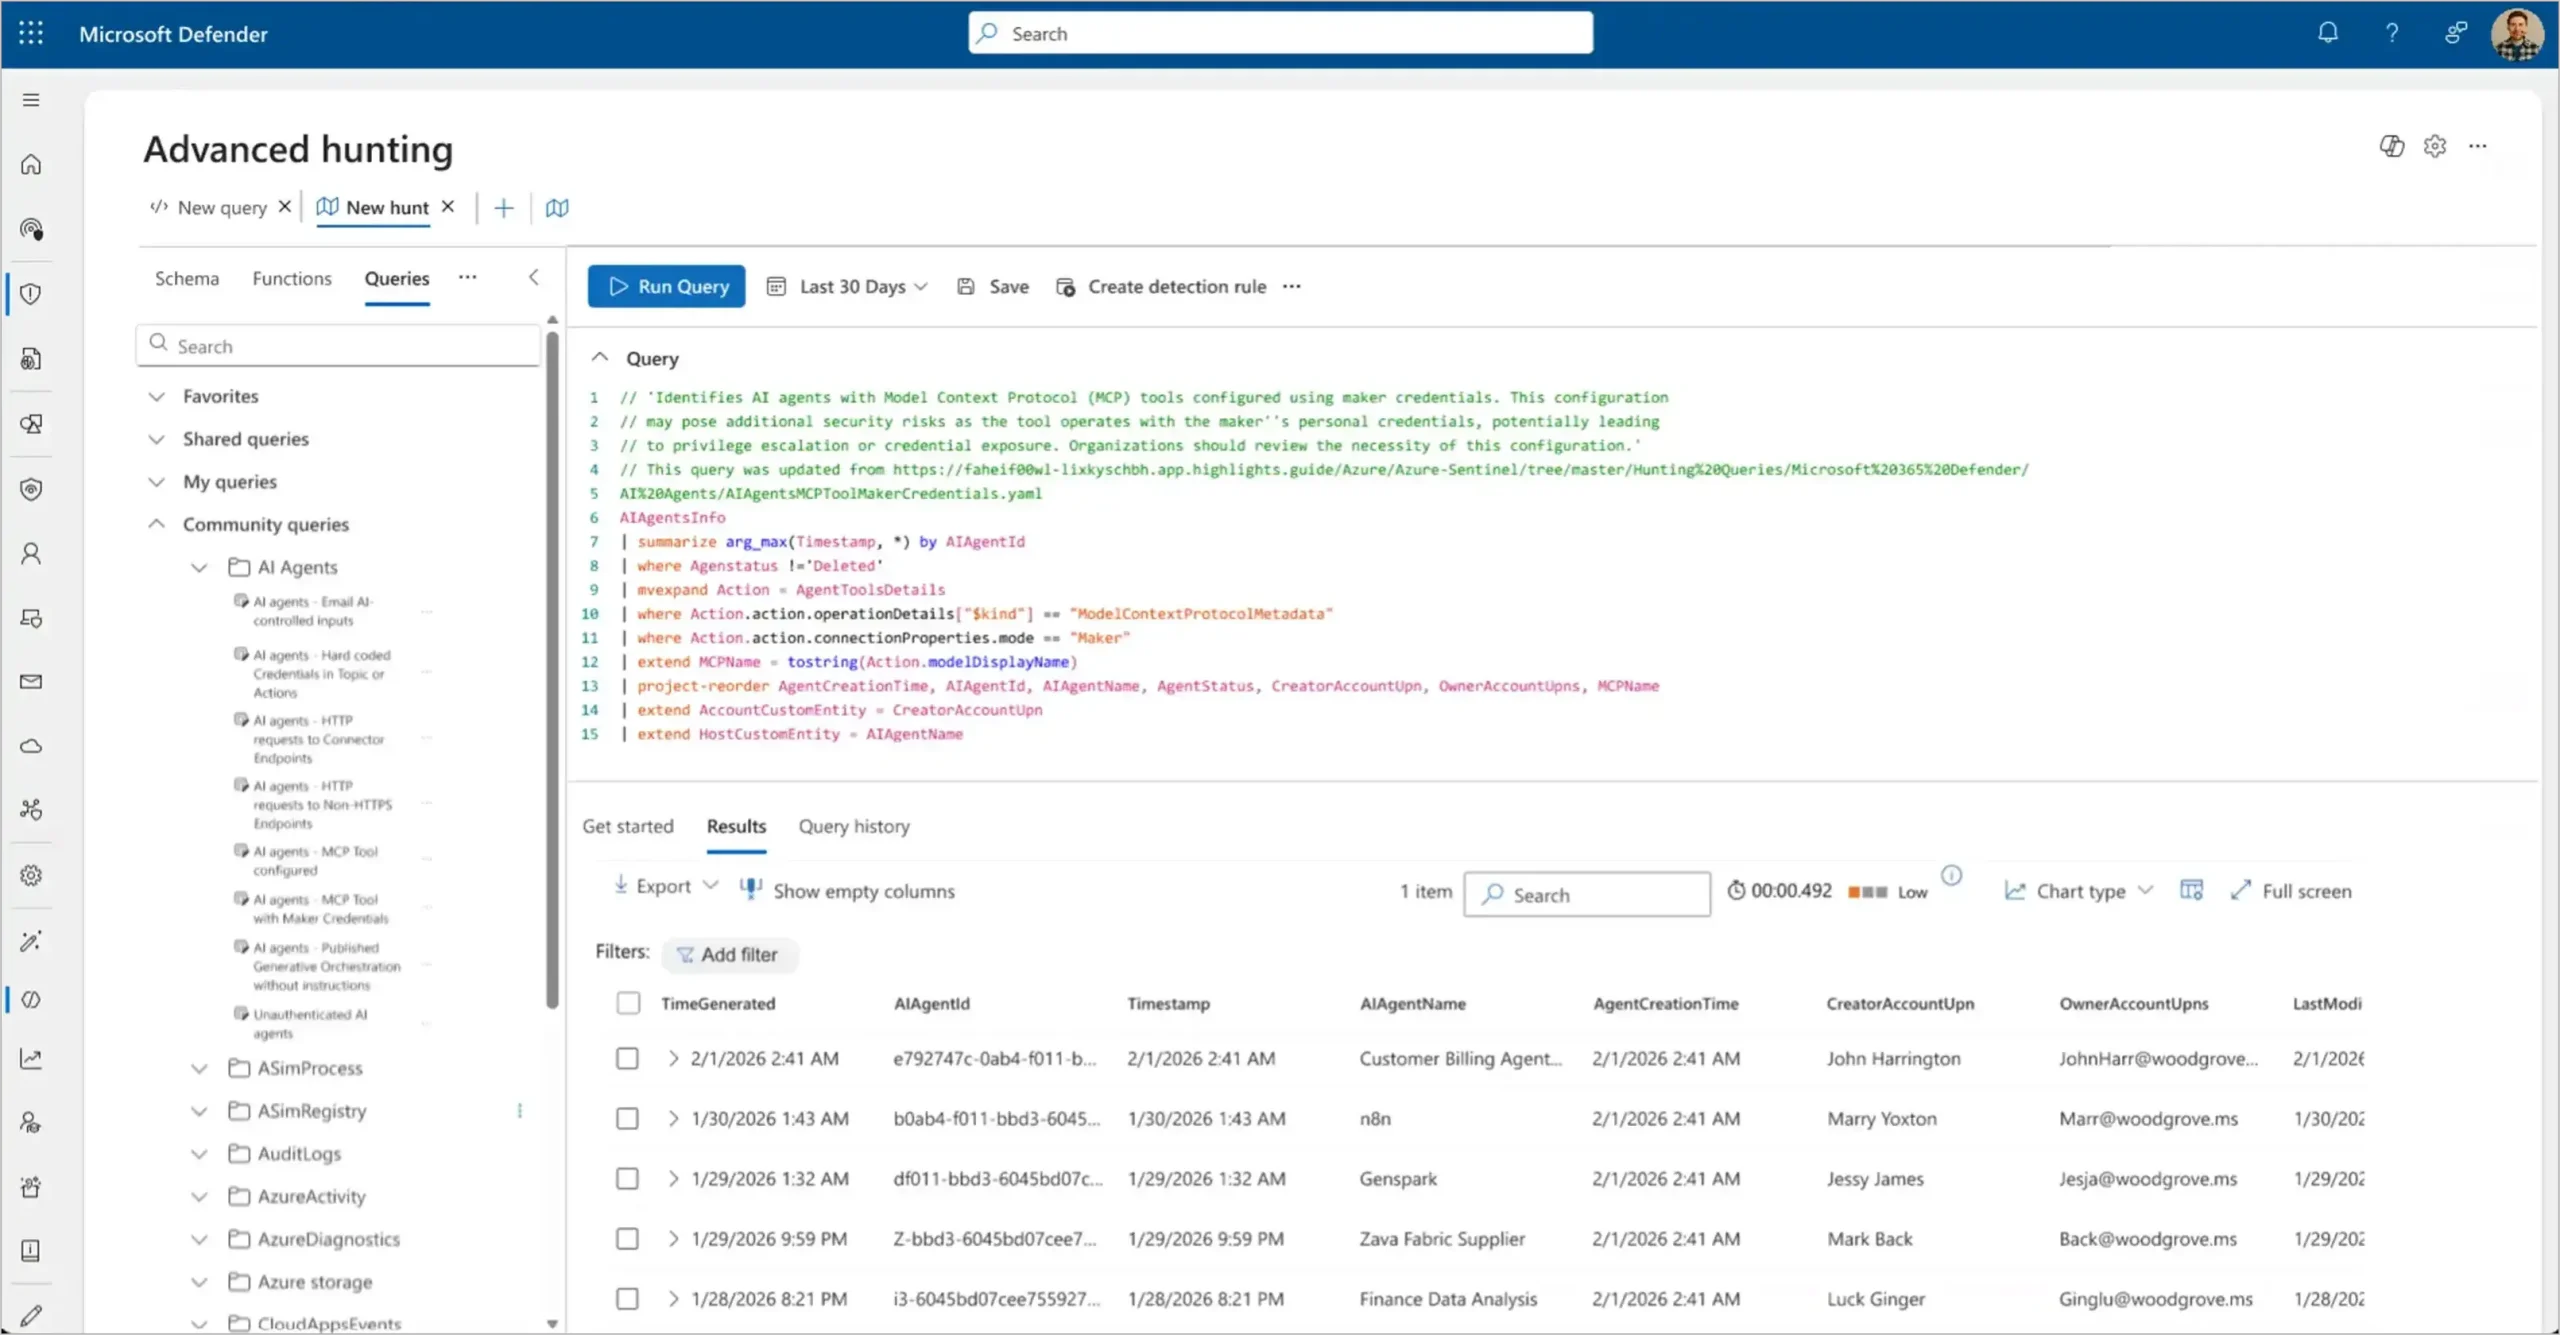The height and width of the screenshot is (1335, 2560).
Task: Click the queries Search field
Action: pos(339,345)
